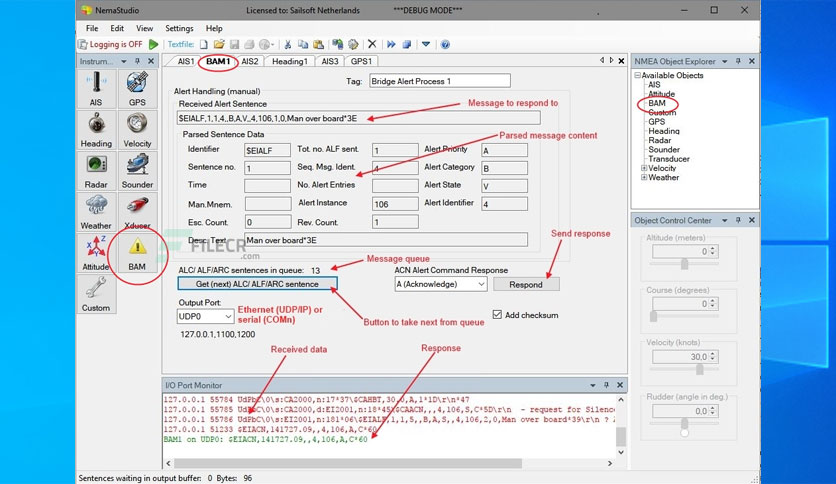Click the Respond button

[x=526, y=284]
